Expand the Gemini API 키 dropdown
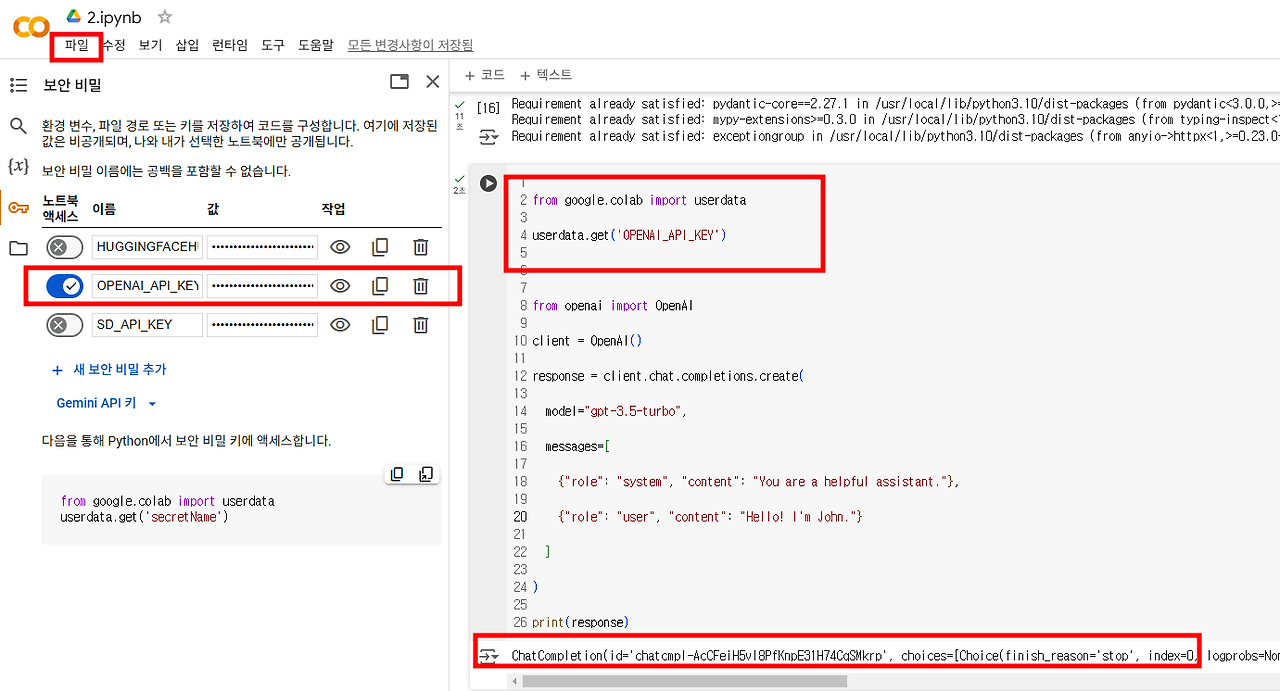The image size is (1280, 691). pos(103,402)
